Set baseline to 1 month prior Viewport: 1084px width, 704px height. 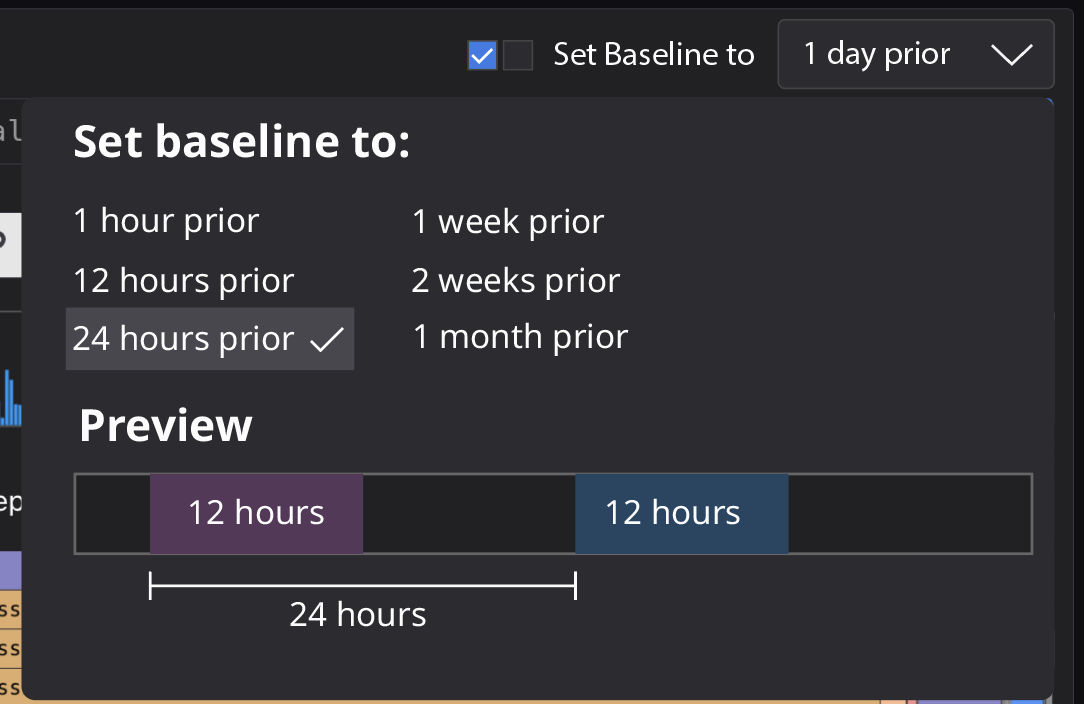pos(520,336)
